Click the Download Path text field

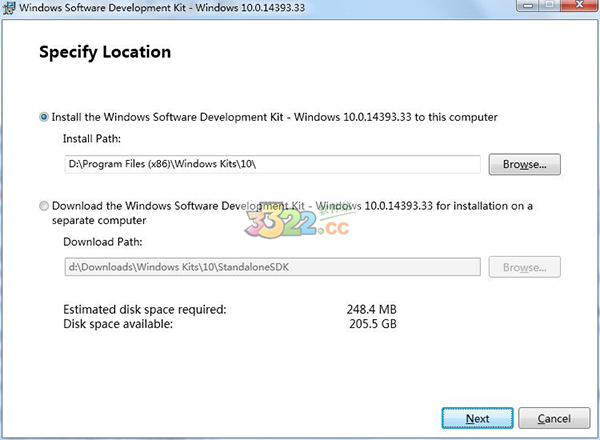(272, 267)
